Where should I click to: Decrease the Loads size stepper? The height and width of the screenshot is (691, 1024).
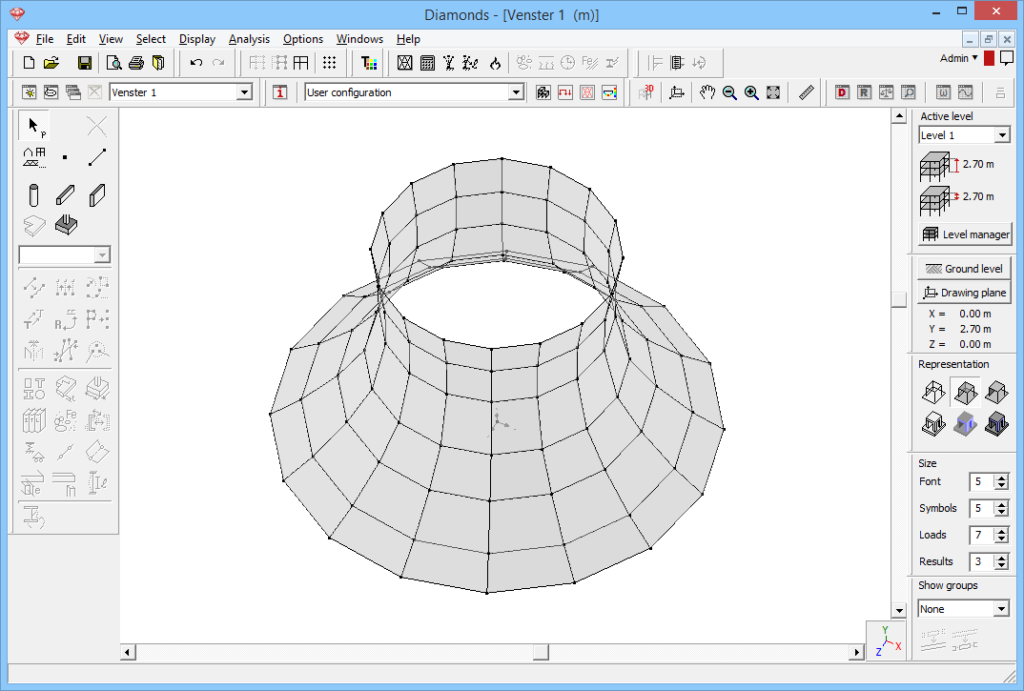[x=1002, y=539]
